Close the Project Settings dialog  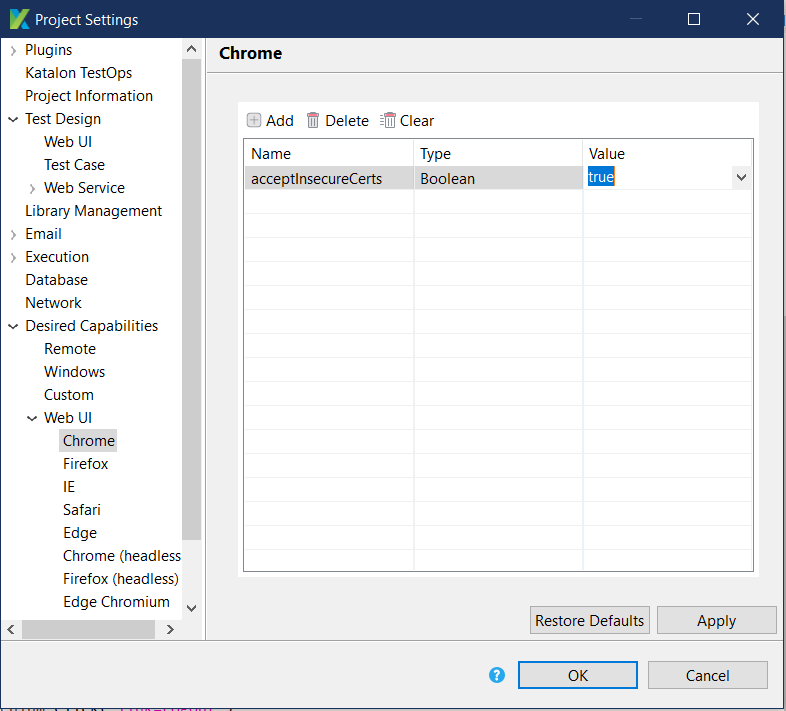753,19
